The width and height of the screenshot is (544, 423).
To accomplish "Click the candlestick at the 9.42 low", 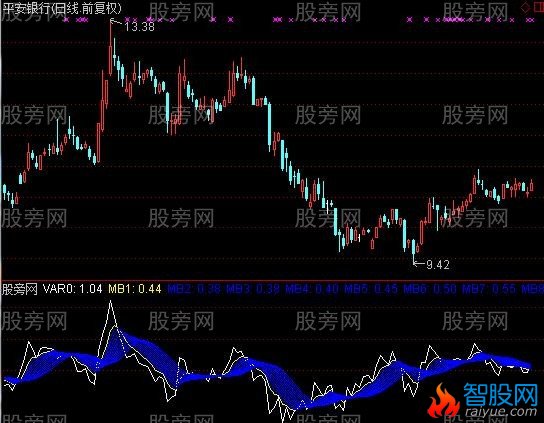I will pyautogui.click(x=414, y=251).
